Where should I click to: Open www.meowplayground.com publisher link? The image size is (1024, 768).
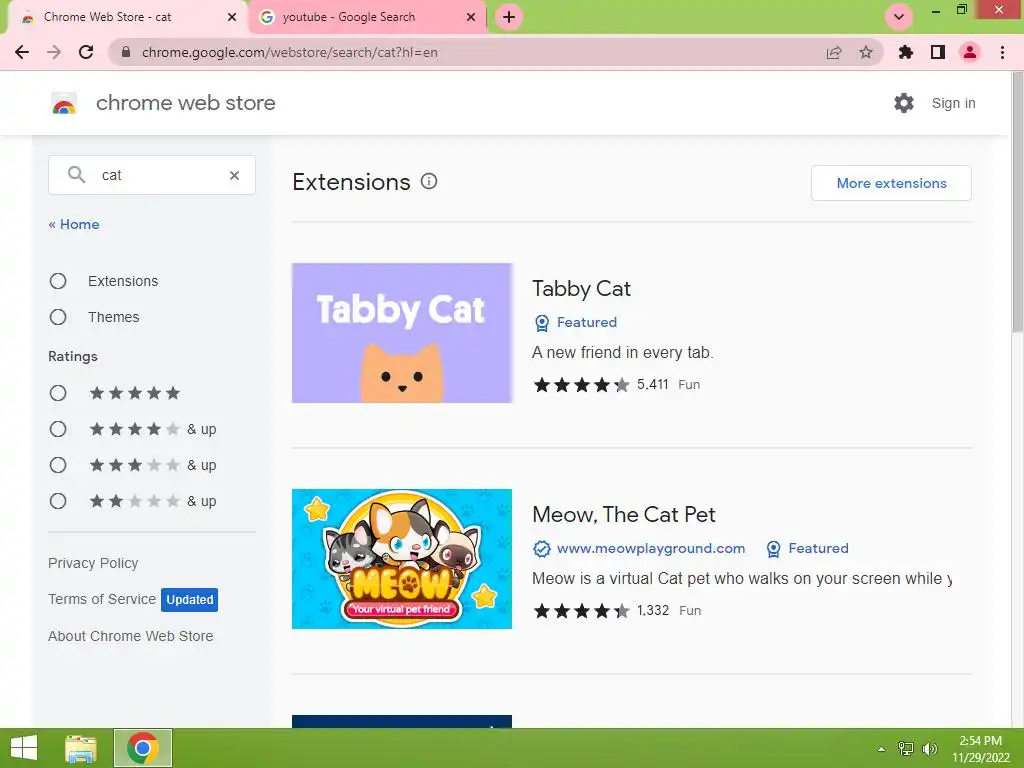tap(651, 549)
